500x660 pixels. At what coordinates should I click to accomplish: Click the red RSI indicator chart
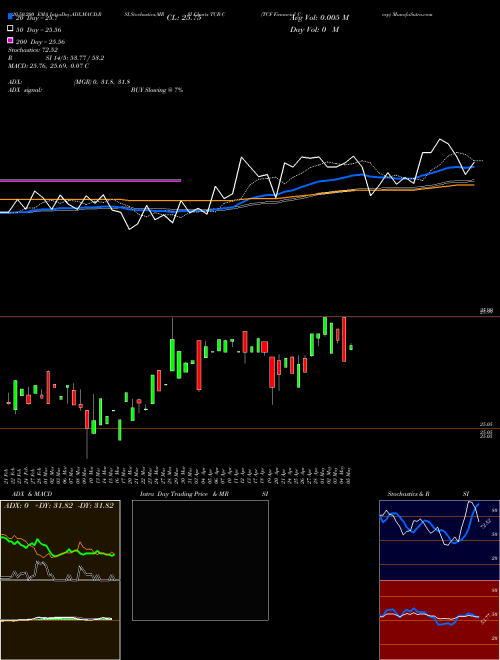(439, 620)
